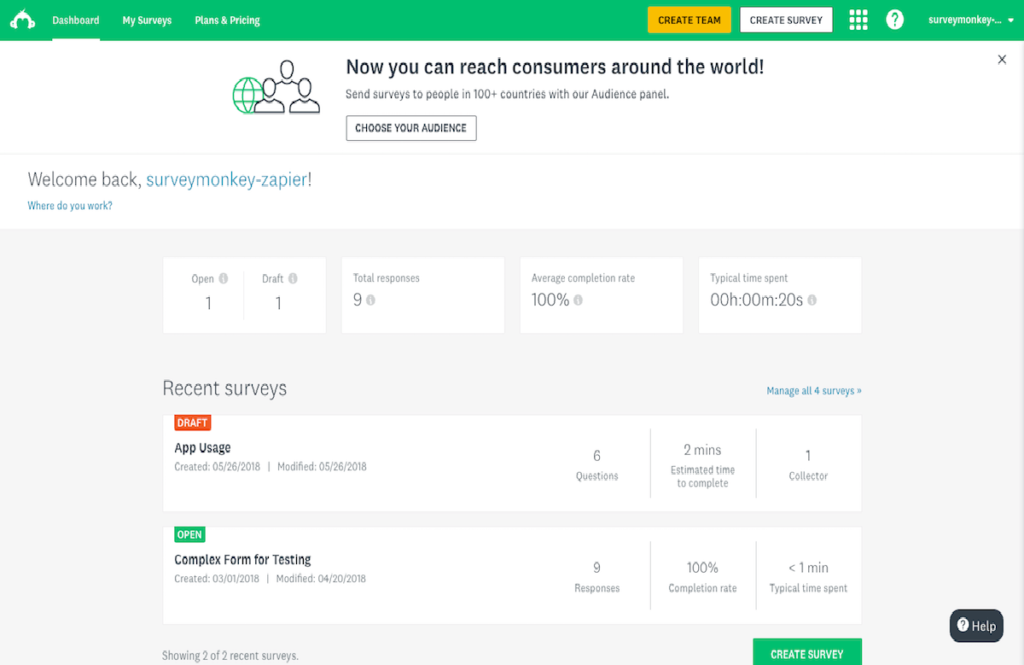Click the 1 Collector stat
Screen dimensions: 1024x665
808,464
